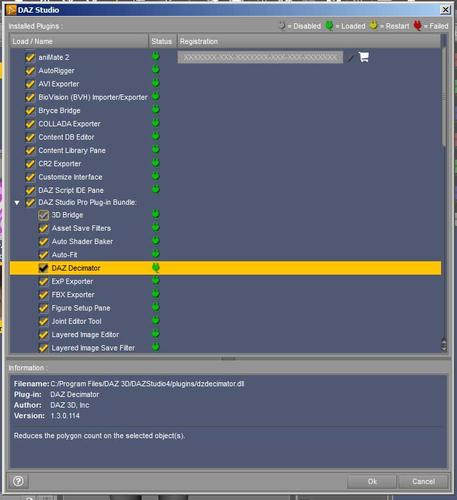The image size is (457, 500).
Task: Click the status plug icon for Joint Editor Tool
Action: click(x=156, y=321)
